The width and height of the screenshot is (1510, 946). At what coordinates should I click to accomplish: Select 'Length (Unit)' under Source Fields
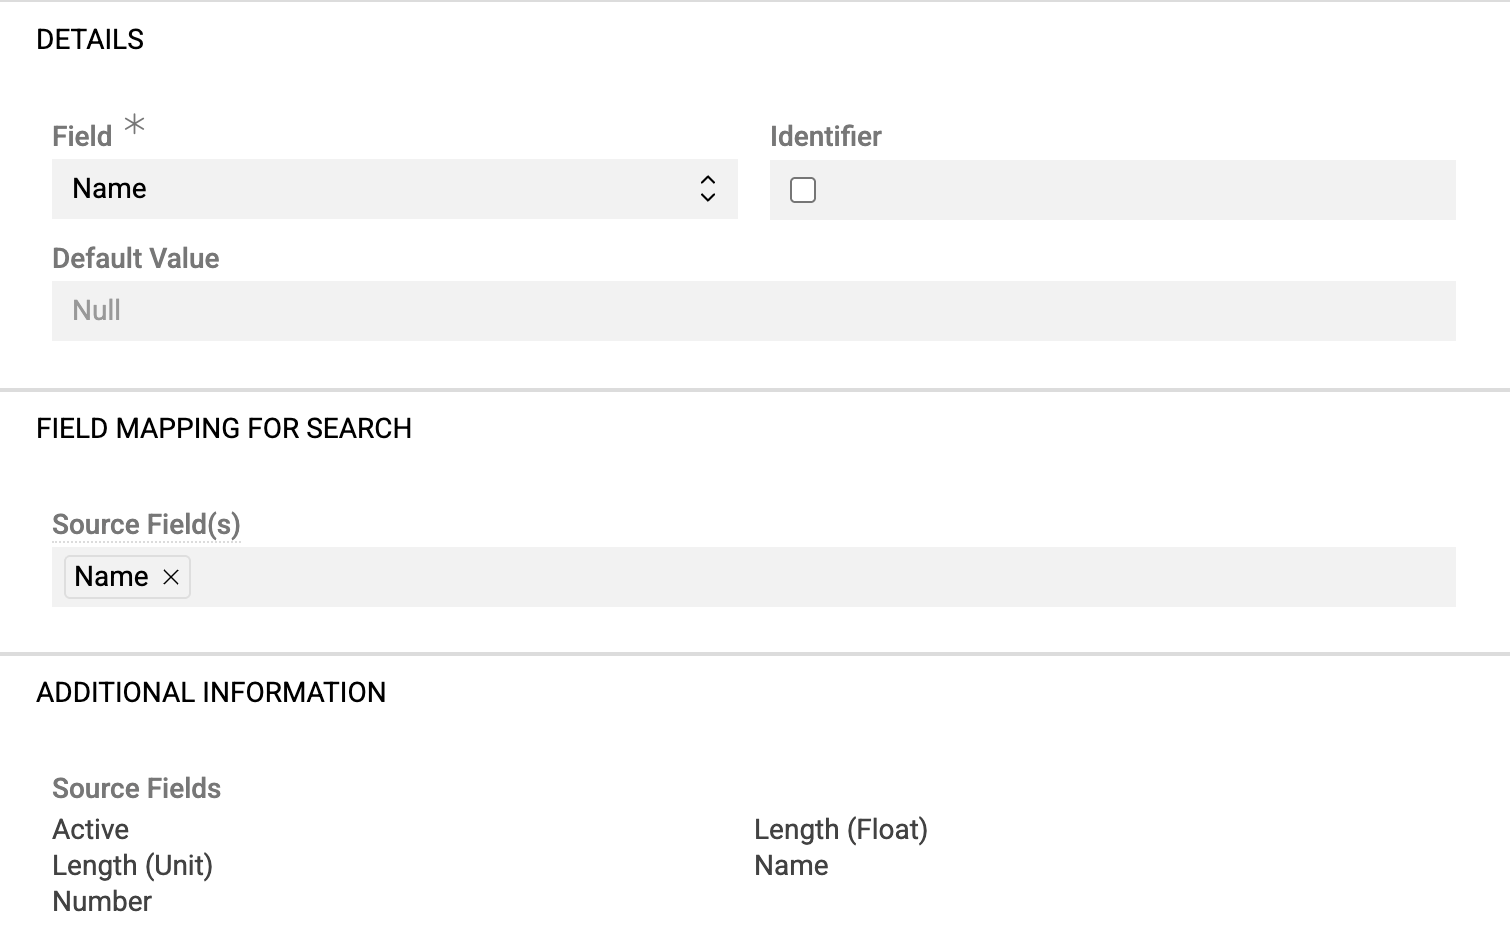click(x=132, y=866)
